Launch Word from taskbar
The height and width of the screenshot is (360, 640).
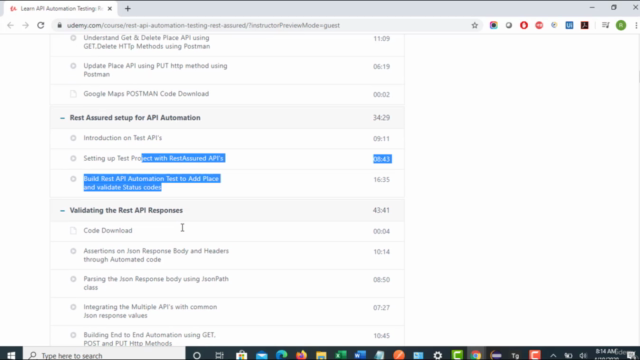(360, 355)
